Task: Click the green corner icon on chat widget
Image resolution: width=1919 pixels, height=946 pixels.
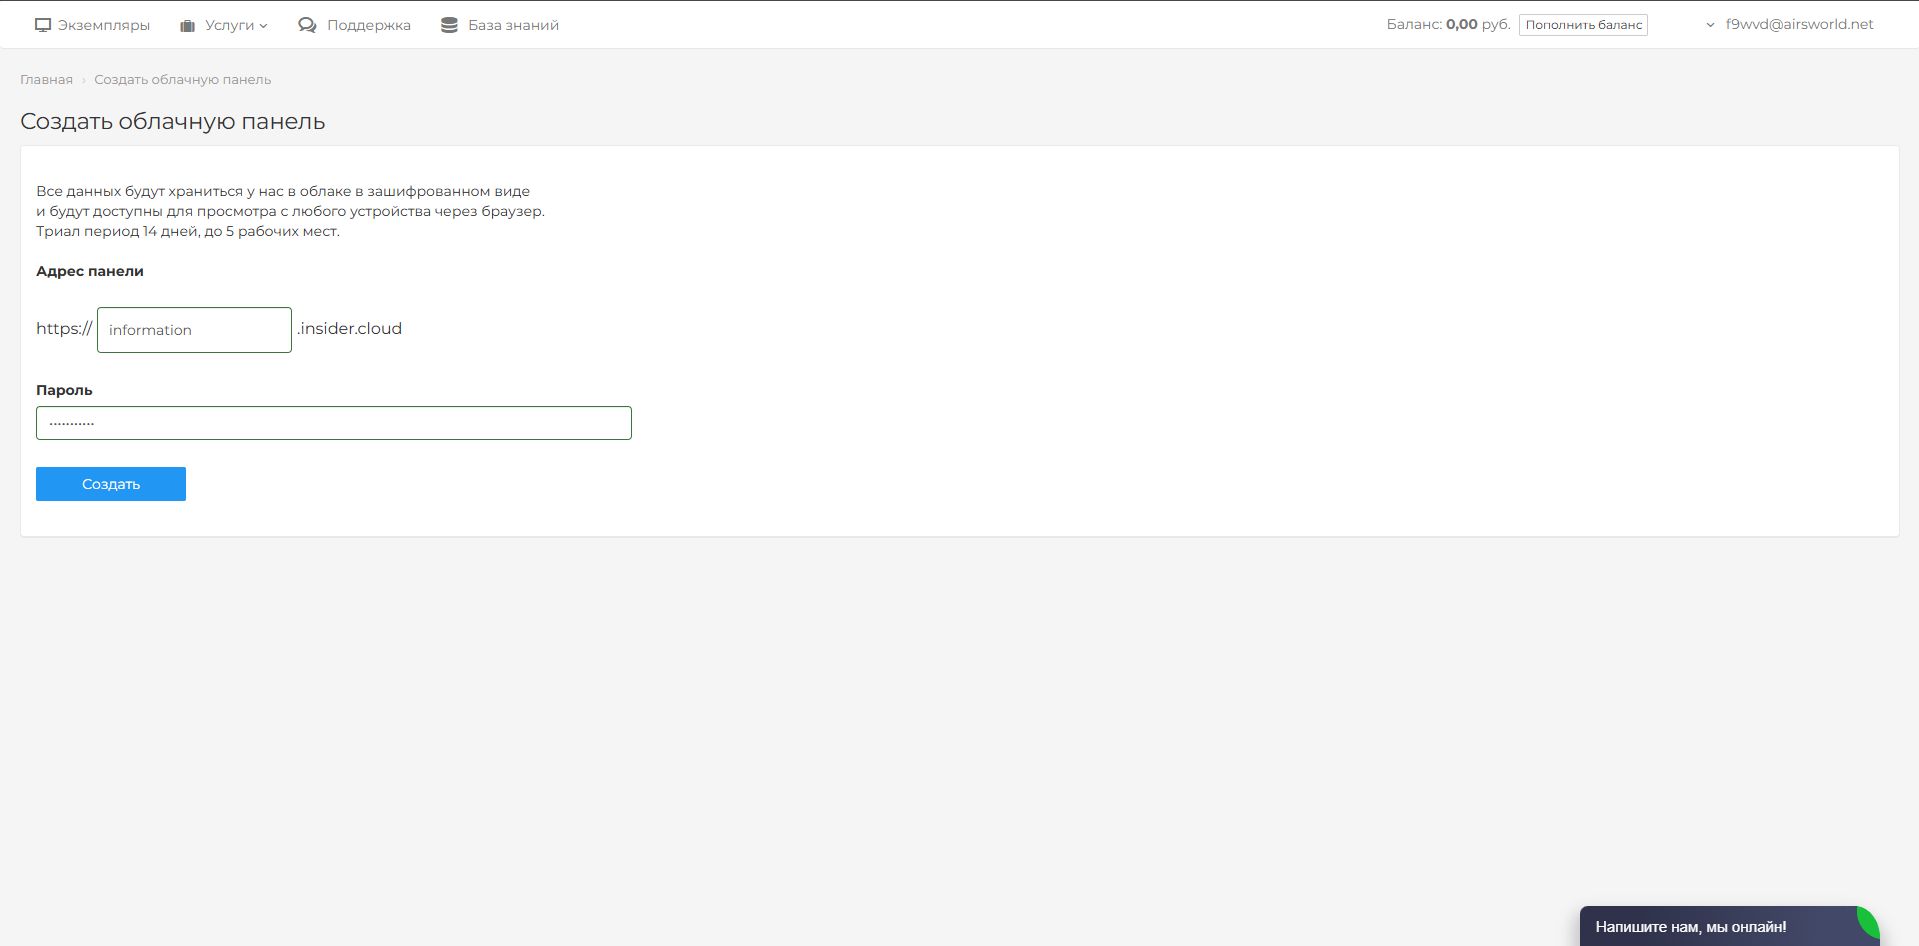Action: [1866, 920]
